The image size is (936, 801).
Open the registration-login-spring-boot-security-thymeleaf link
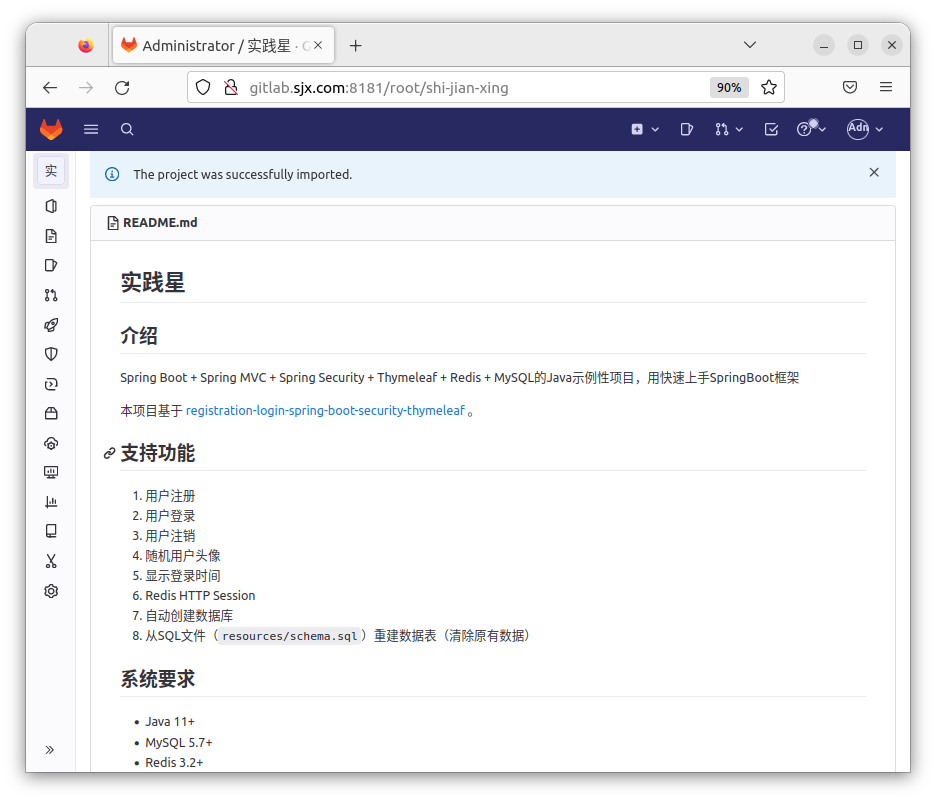[325, 410]
